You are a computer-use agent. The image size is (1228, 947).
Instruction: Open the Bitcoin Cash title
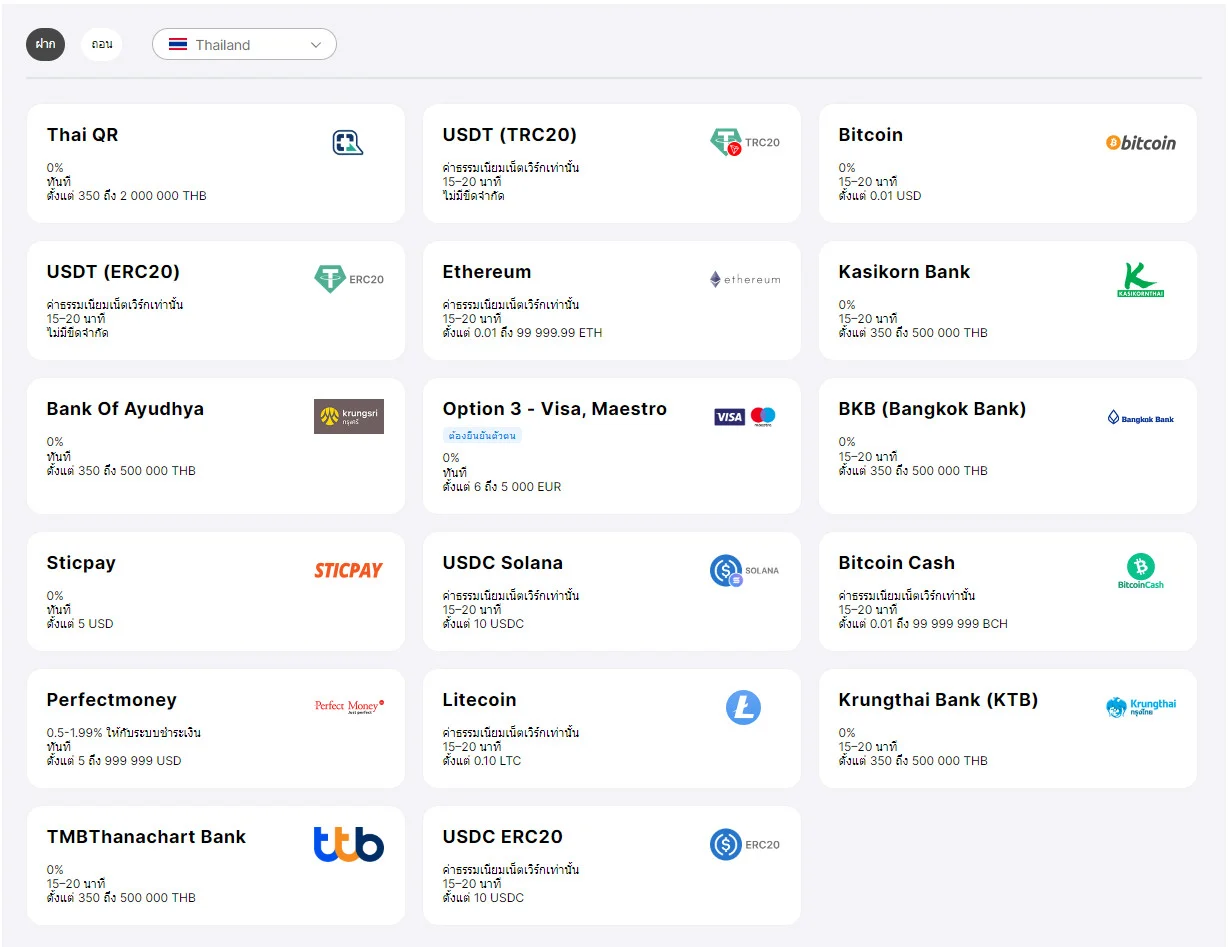[x=897, y=563]
